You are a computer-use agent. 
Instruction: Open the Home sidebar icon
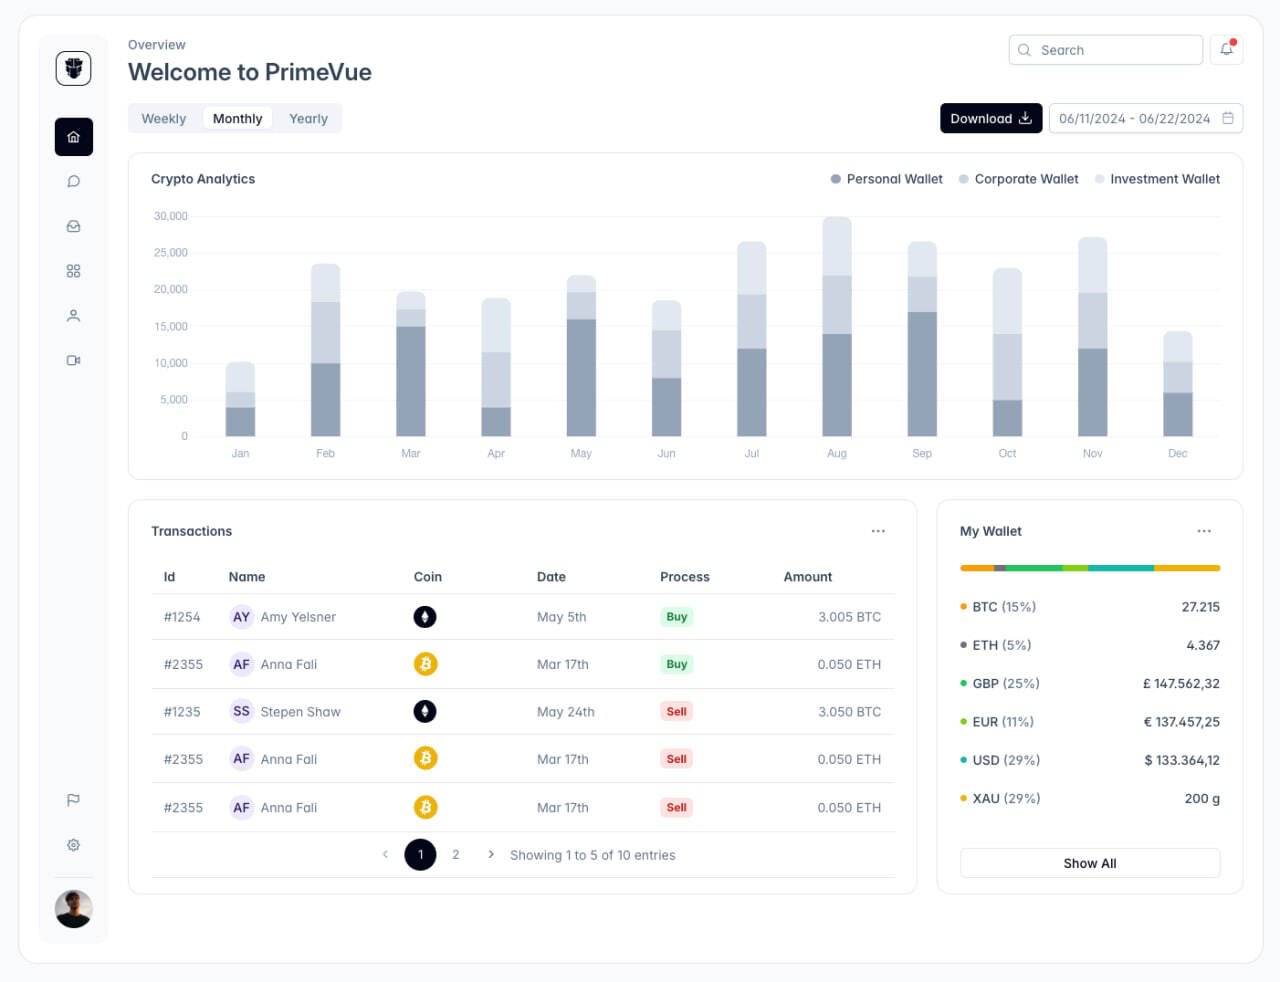(73, 137)
